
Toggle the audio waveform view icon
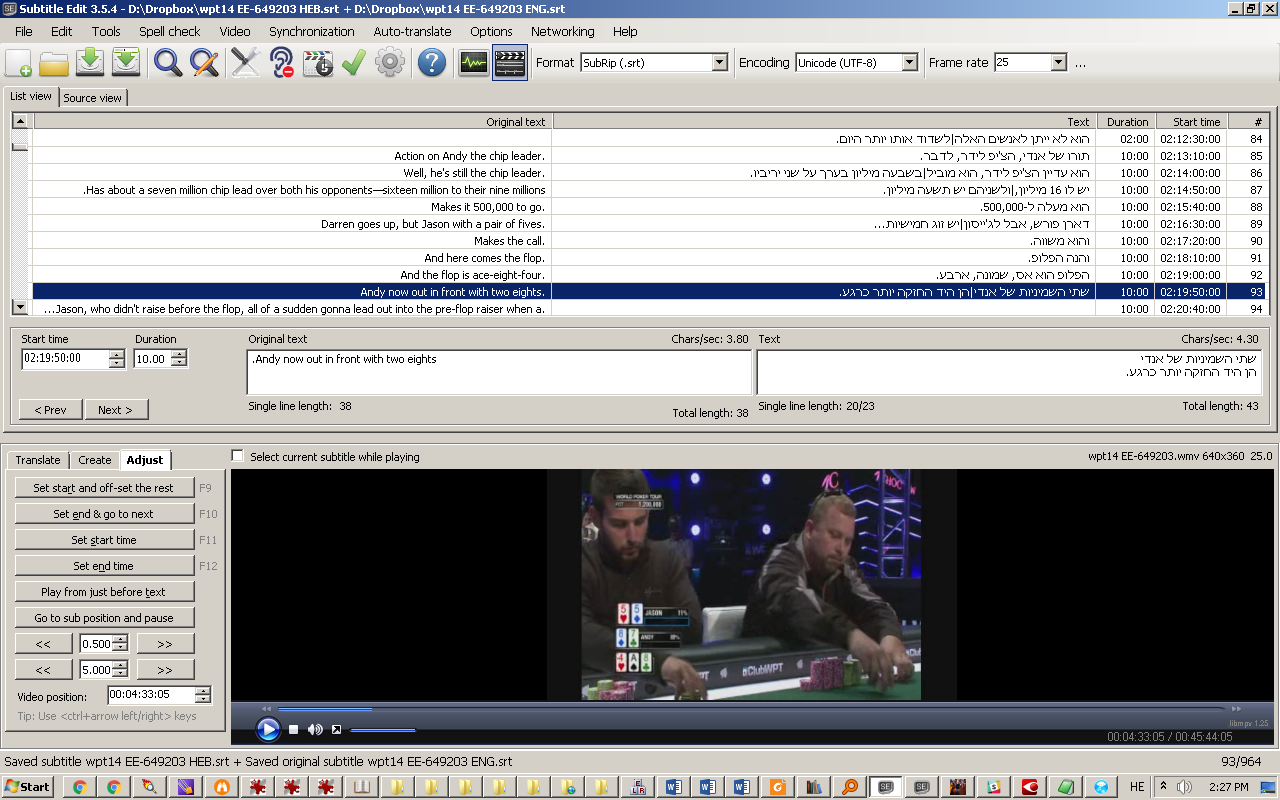[x=472, y=62]
